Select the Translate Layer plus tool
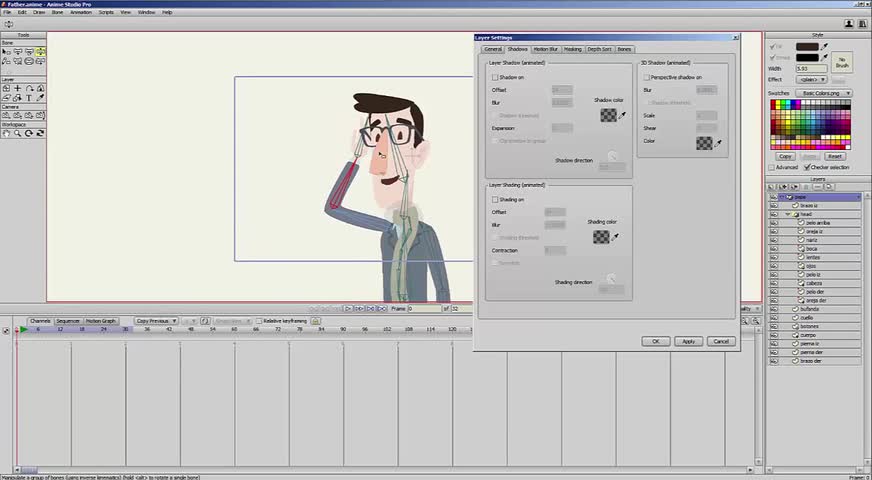This screenshot has height=480, width=872. pyautogui.click(x=18, y=88)
